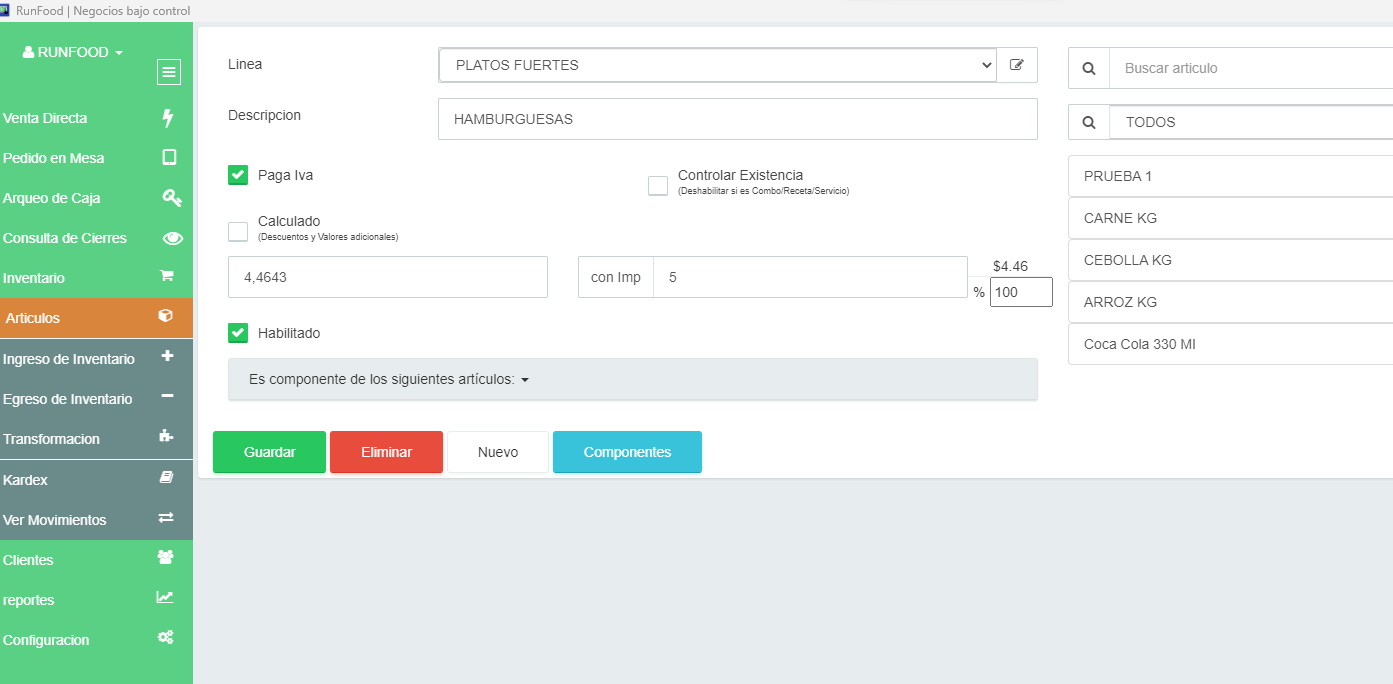Open Kardex from the sidebar menu

(x=26, y=480)
